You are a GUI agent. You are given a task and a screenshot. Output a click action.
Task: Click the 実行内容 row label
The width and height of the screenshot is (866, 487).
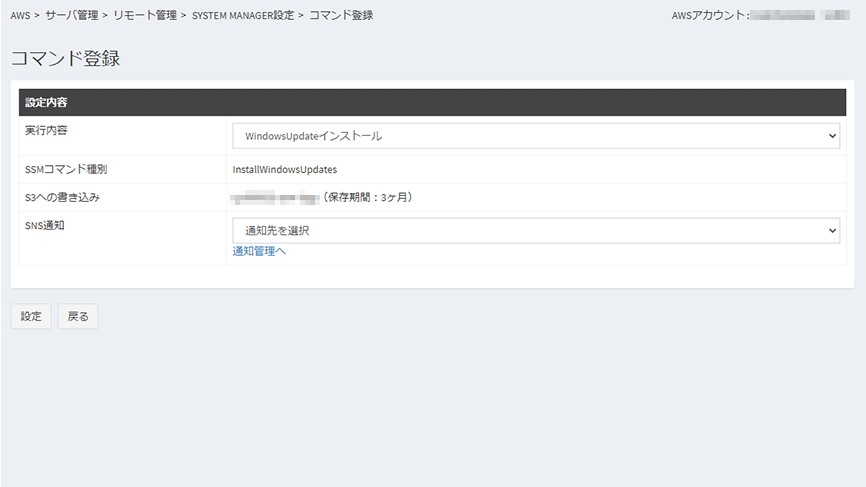tap(46, 131)
